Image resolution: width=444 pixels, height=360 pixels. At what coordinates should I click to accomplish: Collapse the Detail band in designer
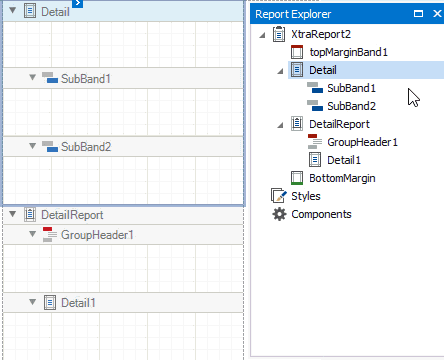(x=13, y=10)
